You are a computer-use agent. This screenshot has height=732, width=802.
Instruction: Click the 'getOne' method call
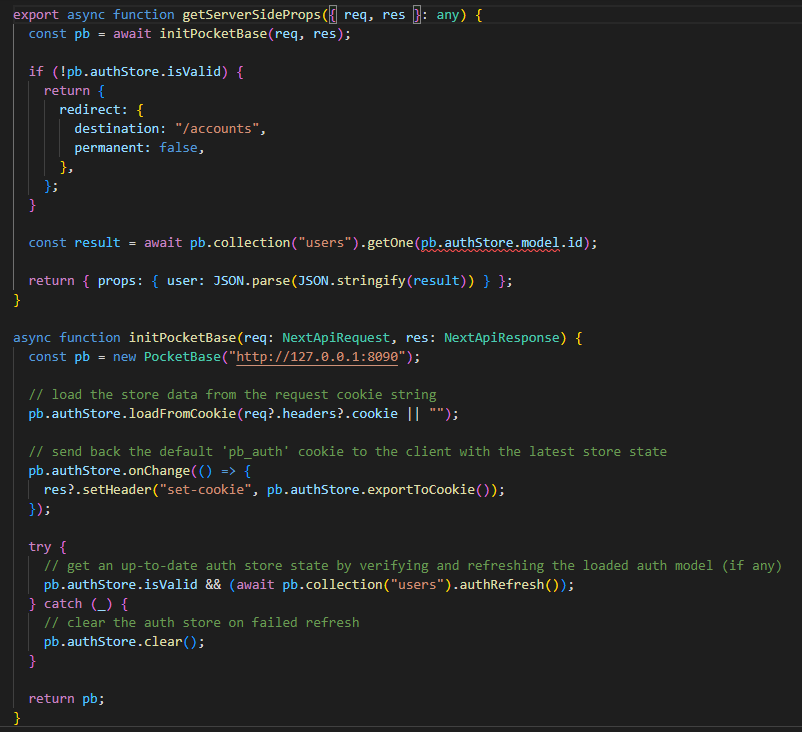coord(390,242)
